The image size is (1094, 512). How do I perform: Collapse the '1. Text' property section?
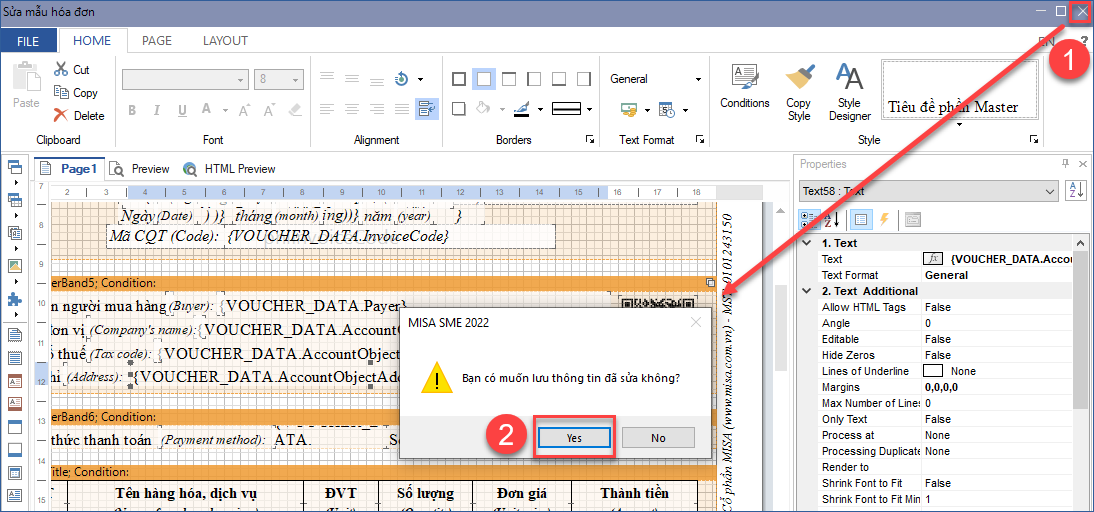tap(807, 243)
